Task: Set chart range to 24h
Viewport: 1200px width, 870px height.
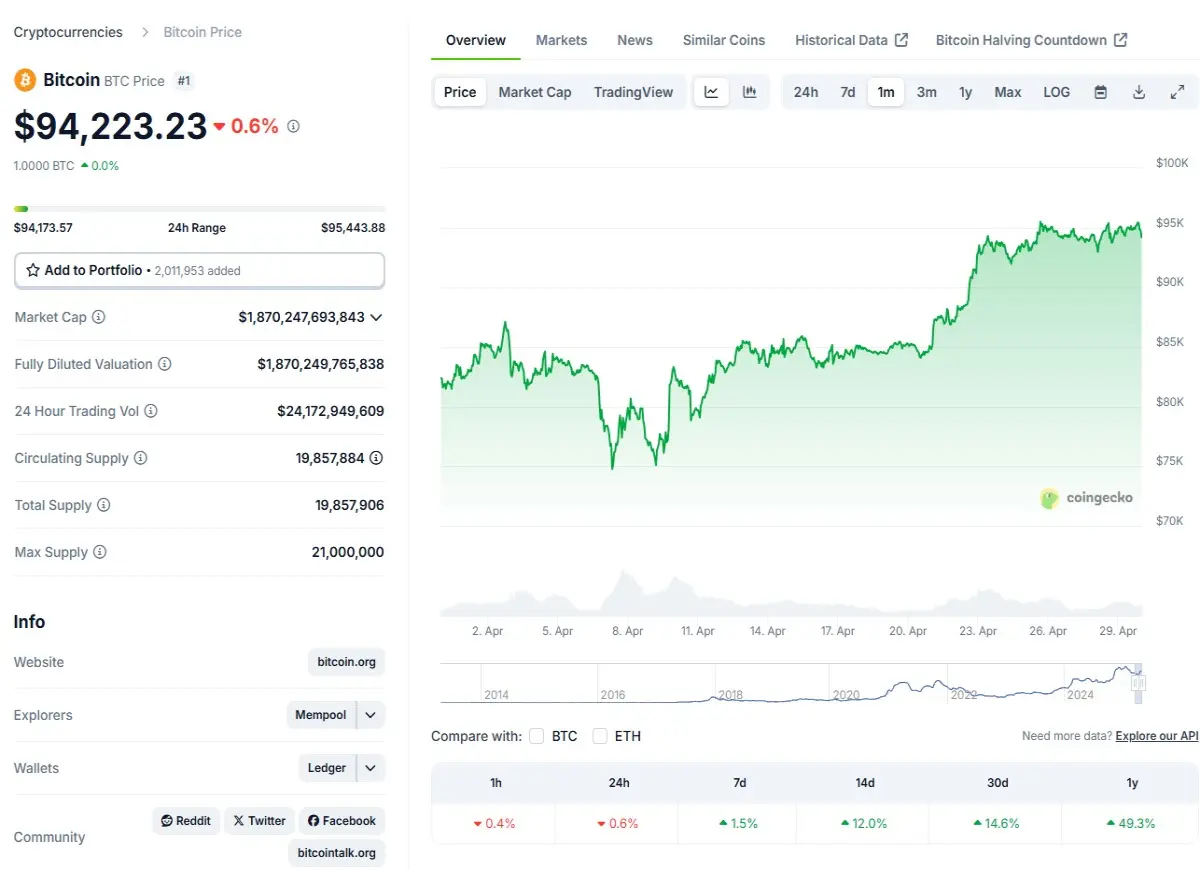Action: coord(806,92)
